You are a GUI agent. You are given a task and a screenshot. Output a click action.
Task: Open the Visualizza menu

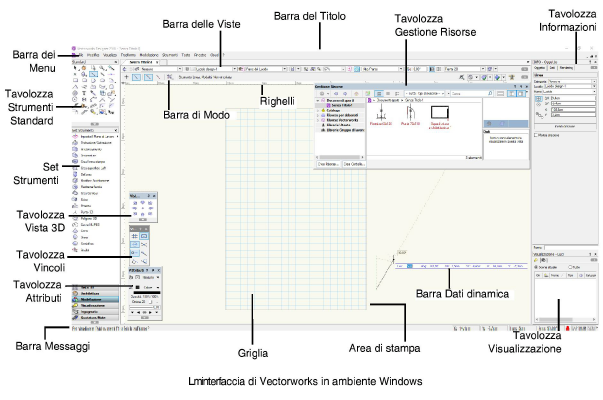(110, 55)
